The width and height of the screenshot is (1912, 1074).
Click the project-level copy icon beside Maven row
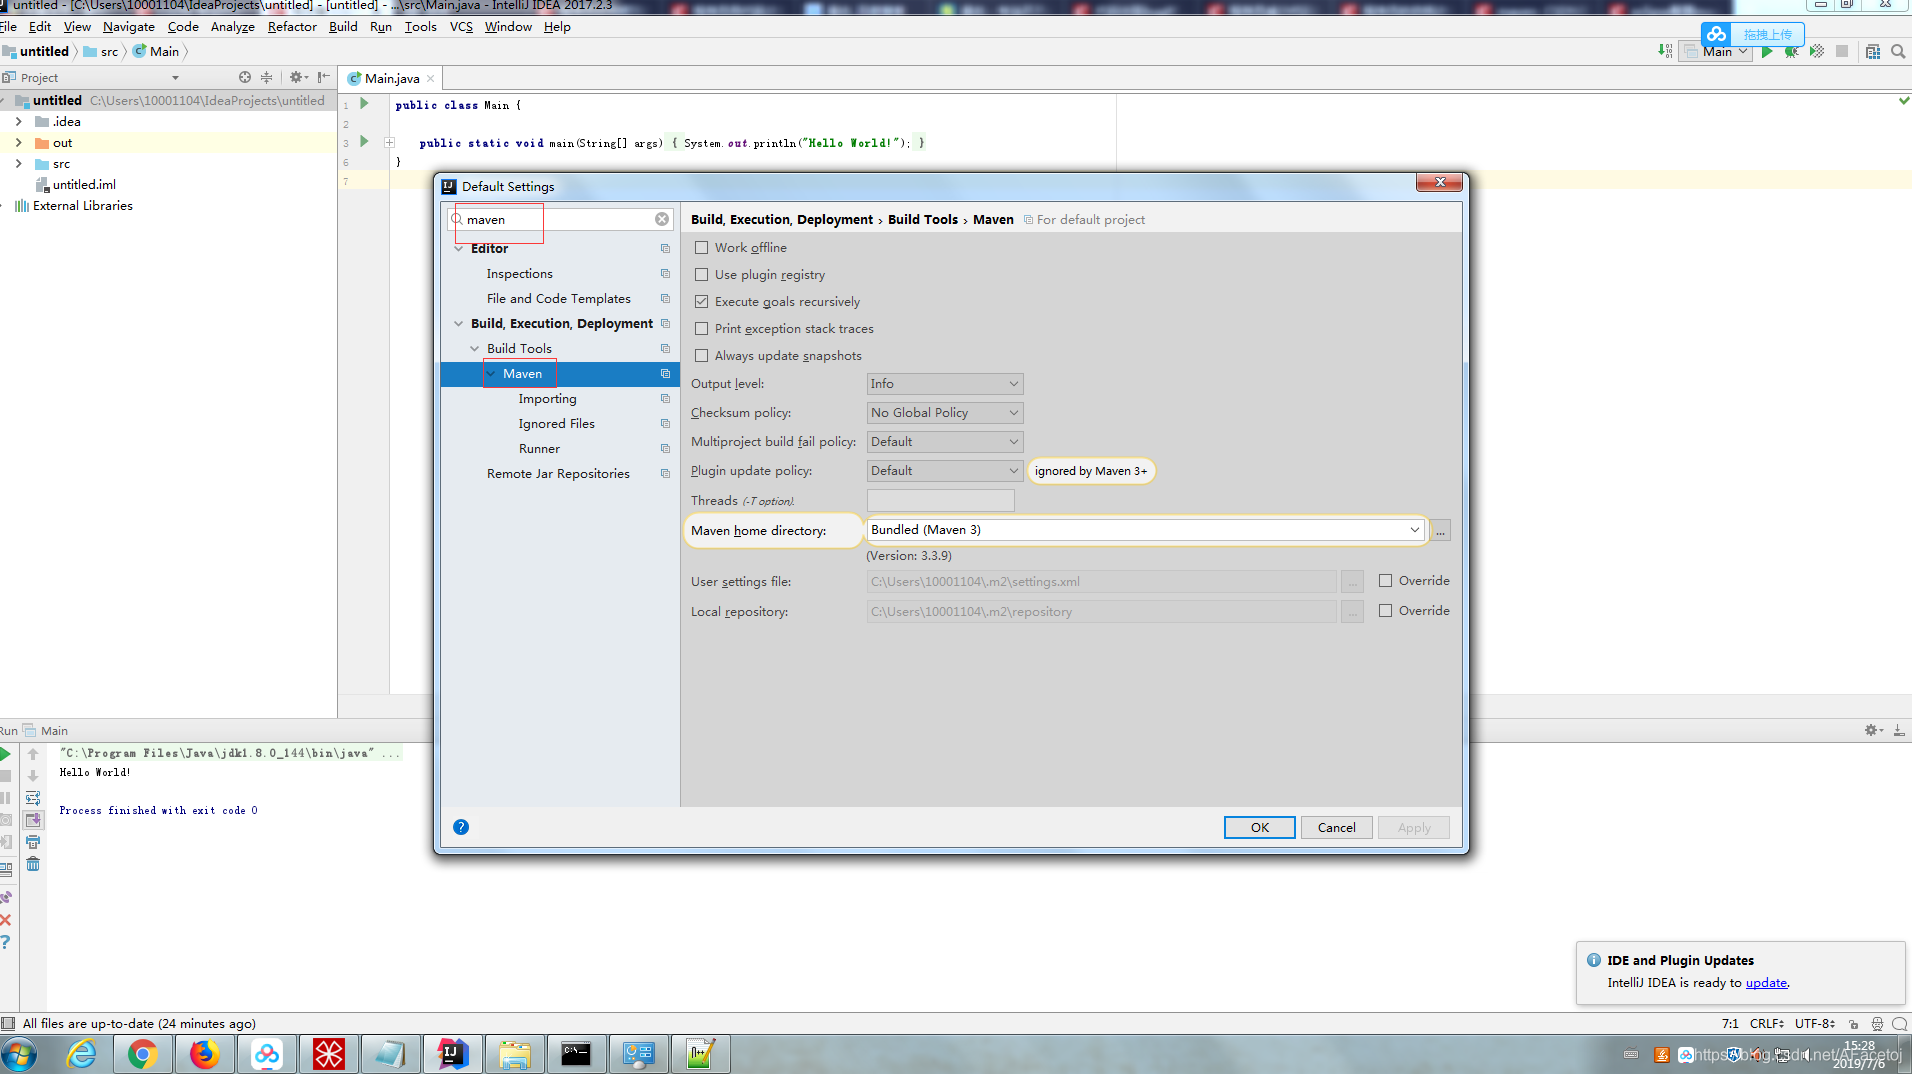[665, 374]
